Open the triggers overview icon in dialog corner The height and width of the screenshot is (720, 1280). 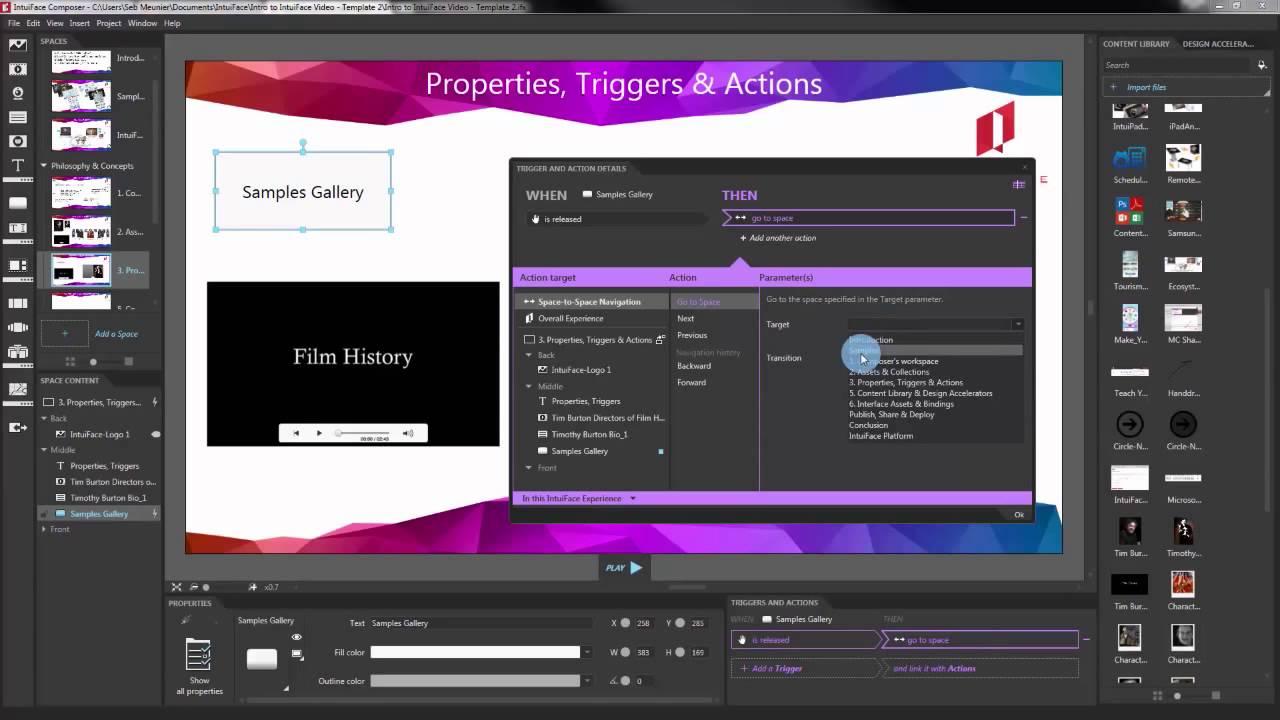coord(1019,184)
